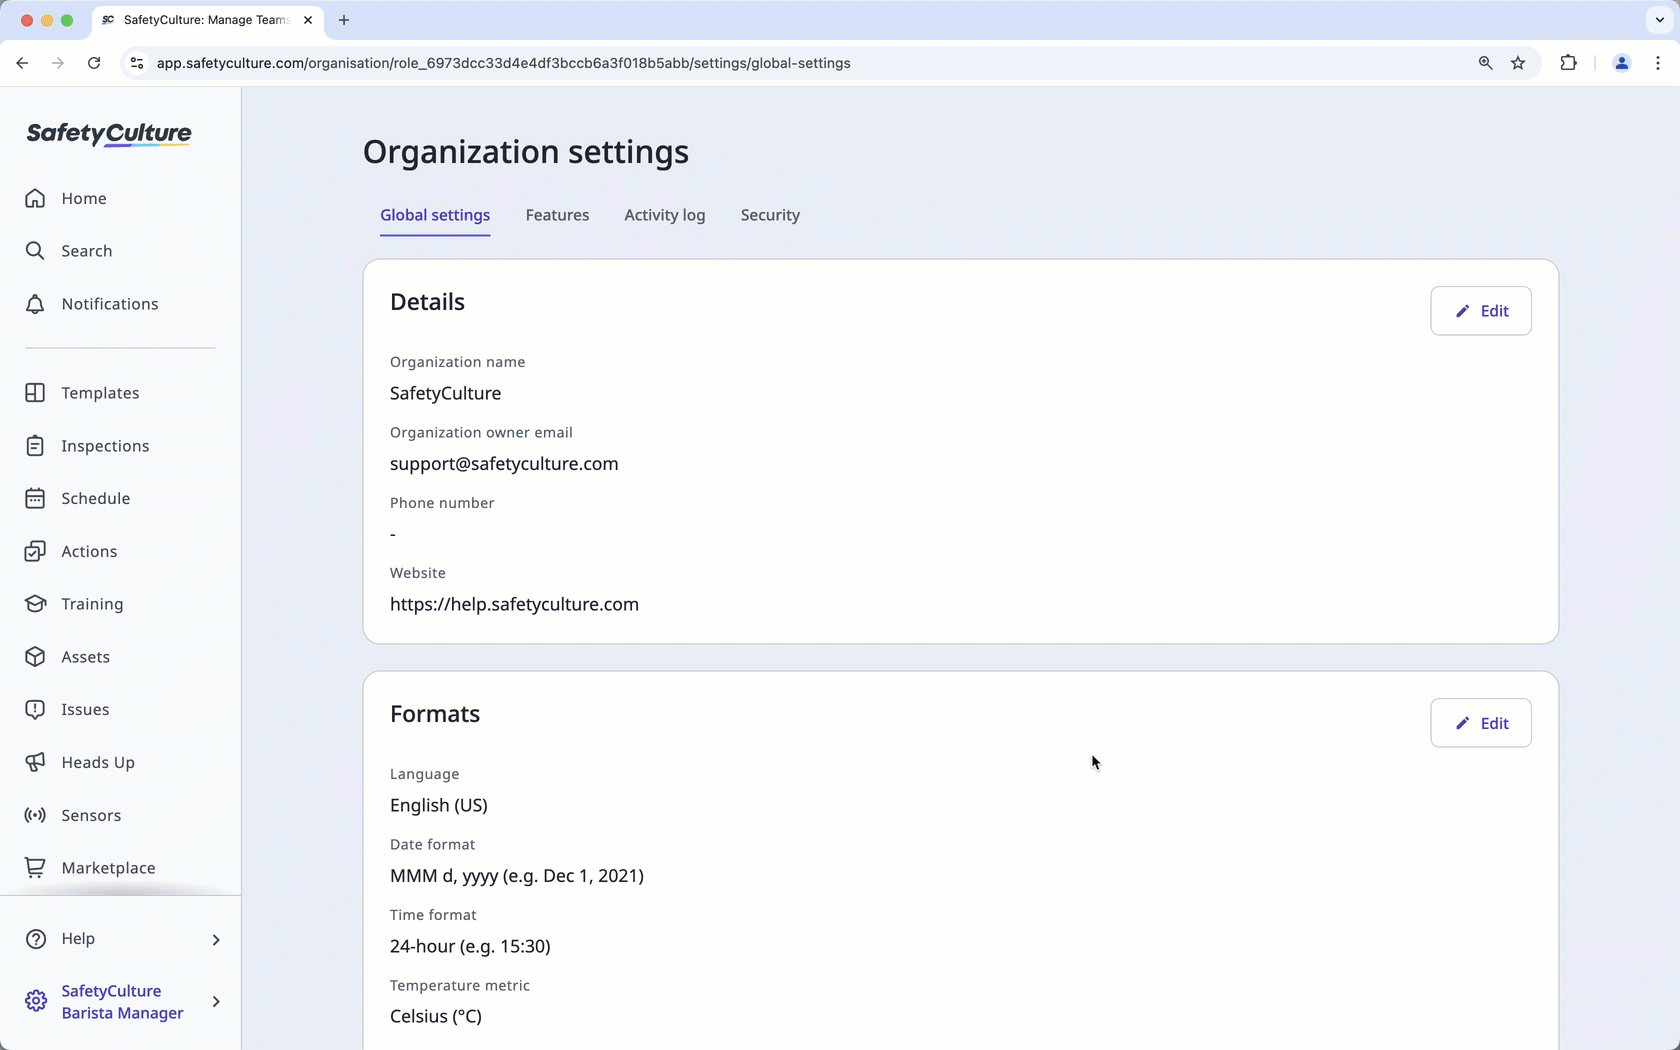Open a new browser tab with plus
This screenshot has width=1680, height=1050.
344,20
